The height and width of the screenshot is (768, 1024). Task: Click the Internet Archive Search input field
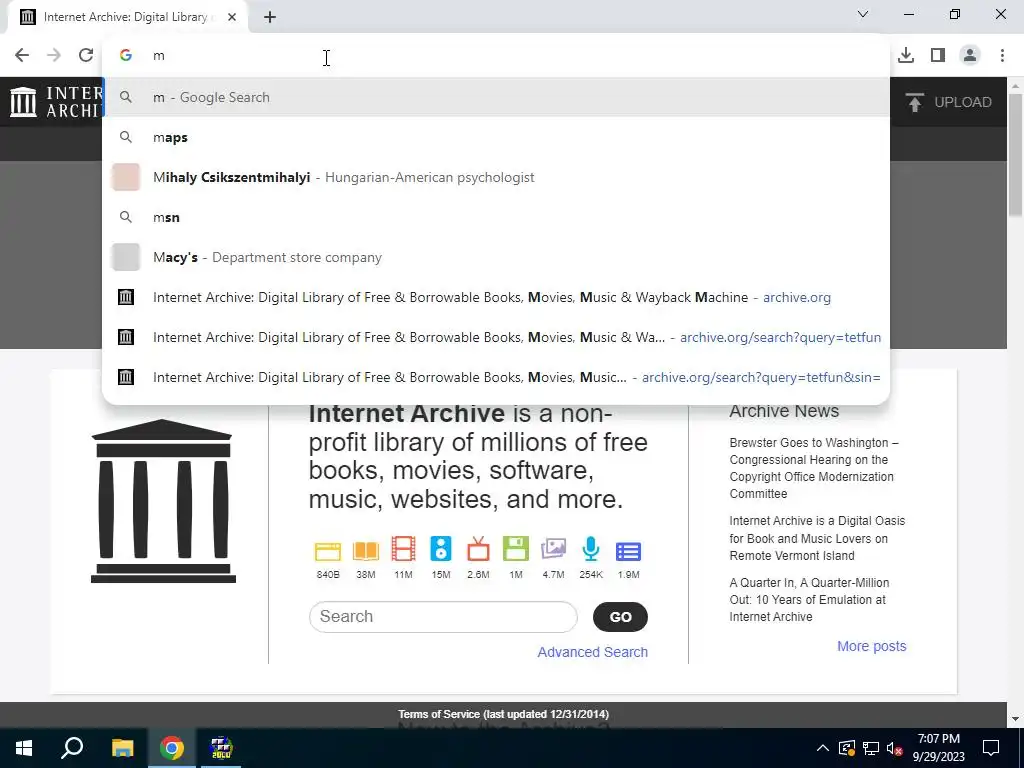pyautogui.click(x=443, y=616)
